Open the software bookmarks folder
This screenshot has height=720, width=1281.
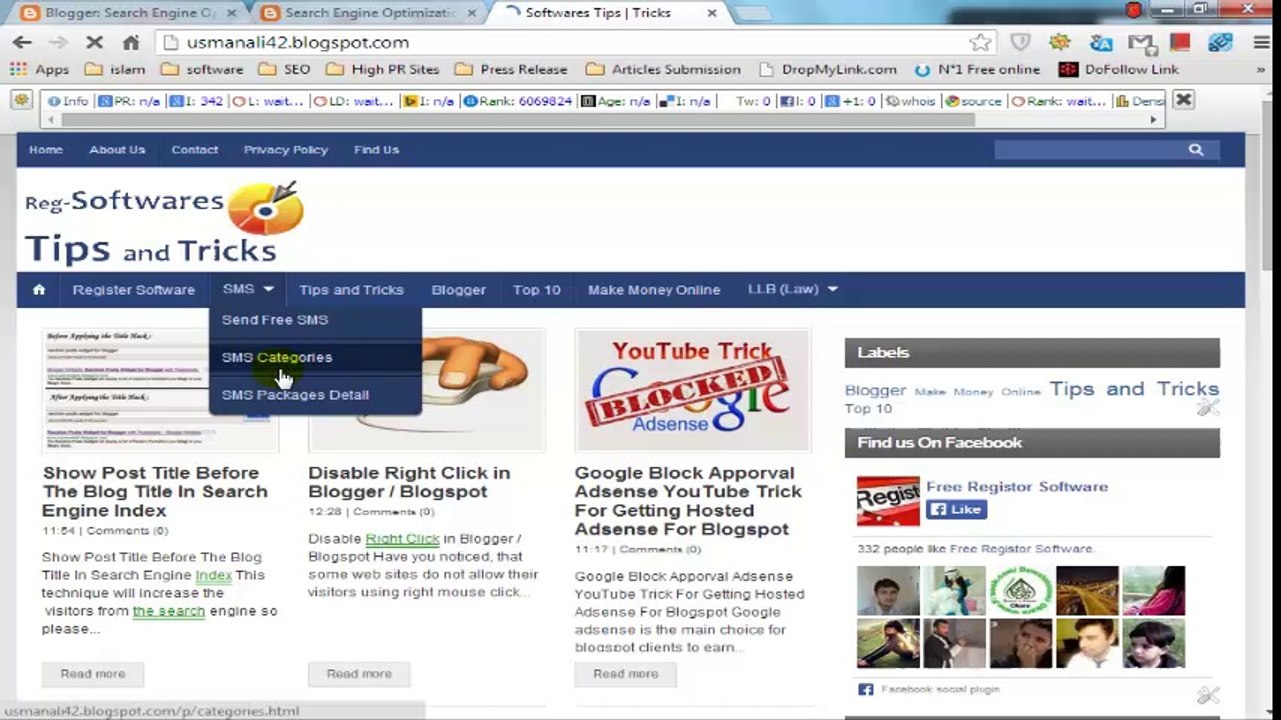(202, 69)
